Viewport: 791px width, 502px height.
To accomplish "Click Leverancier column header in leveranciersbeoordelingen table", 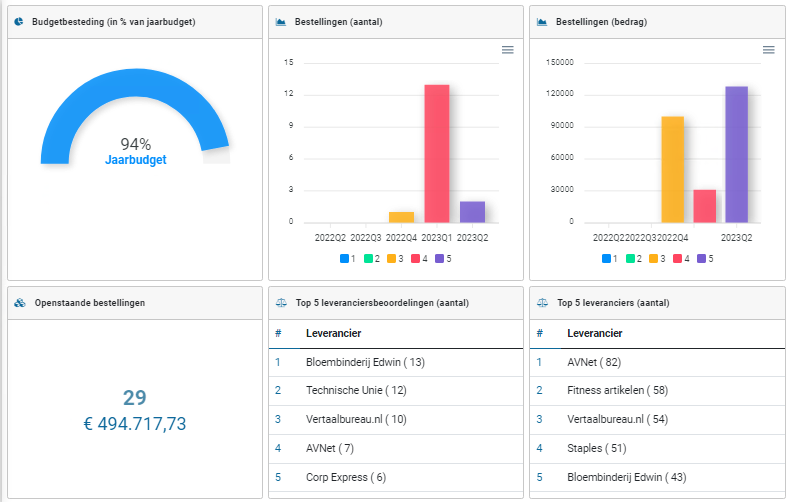I will point(333,333).
